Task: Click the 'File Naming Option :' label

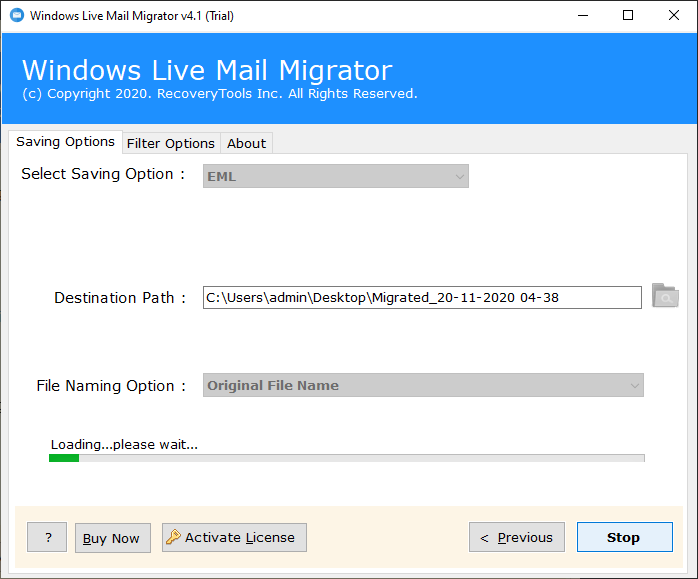Action: [111, 386]
